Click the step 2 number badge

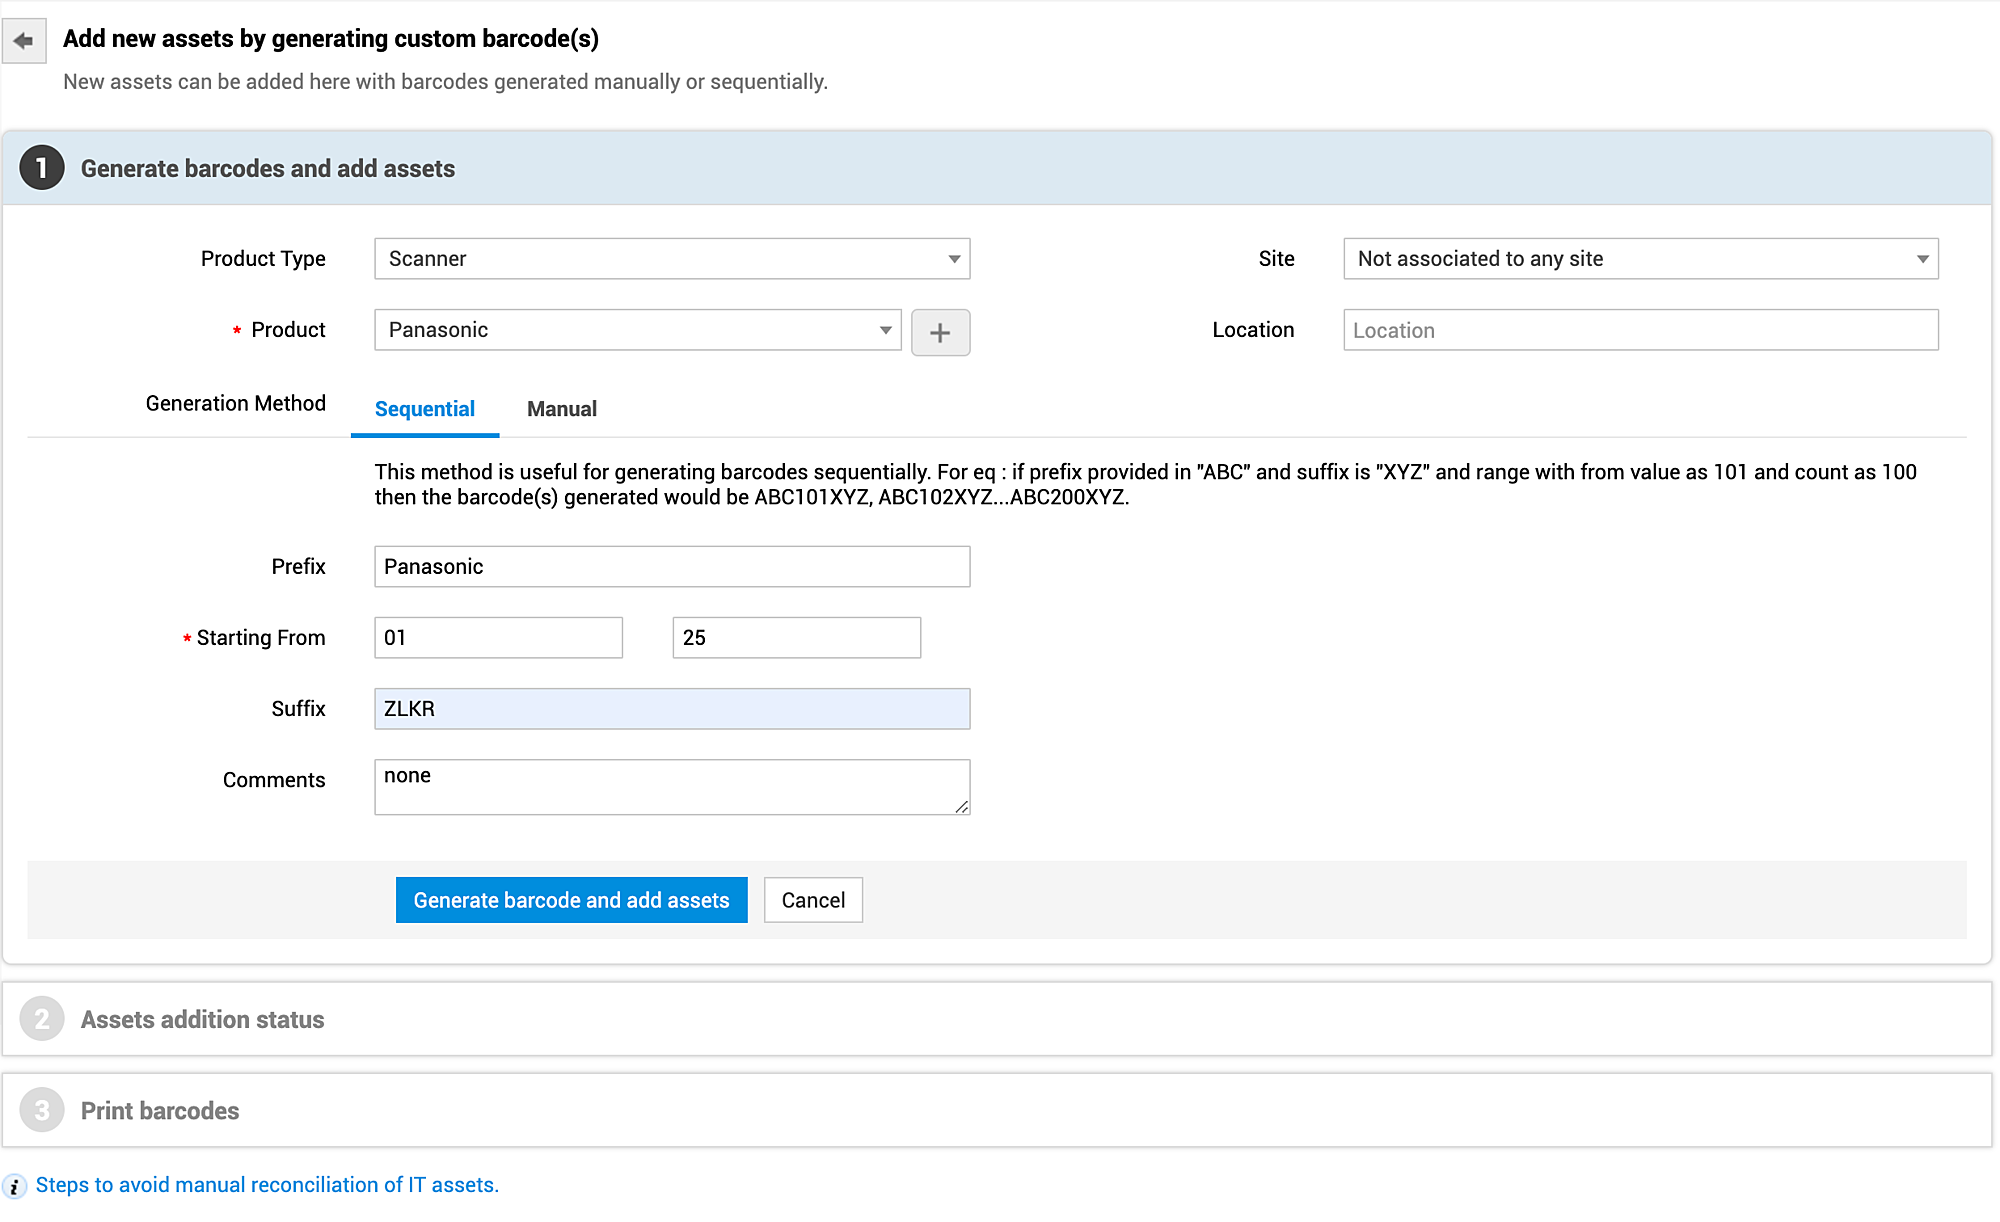[42, 1019]
